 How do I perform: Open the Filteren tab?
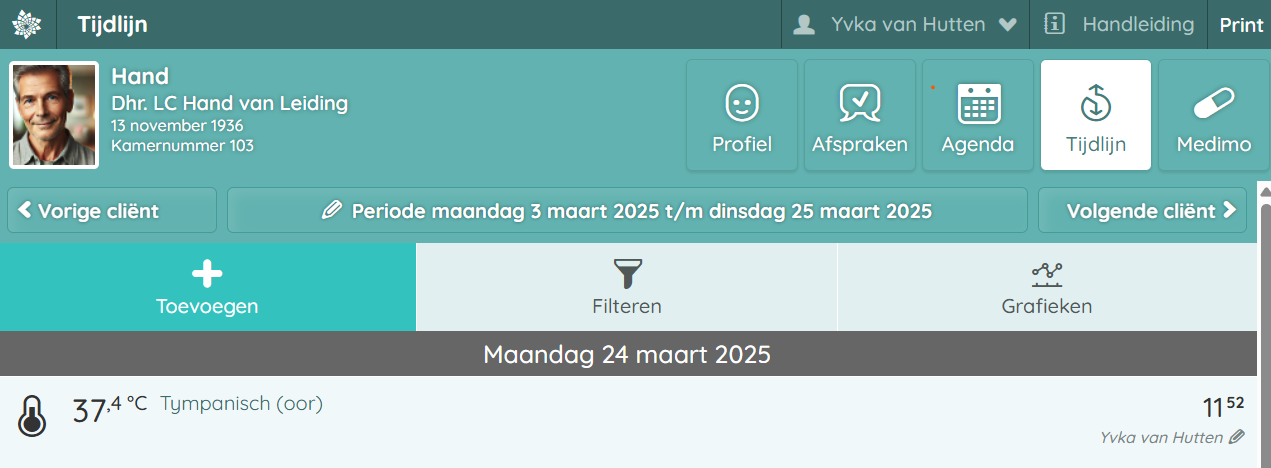pos(627,287)
